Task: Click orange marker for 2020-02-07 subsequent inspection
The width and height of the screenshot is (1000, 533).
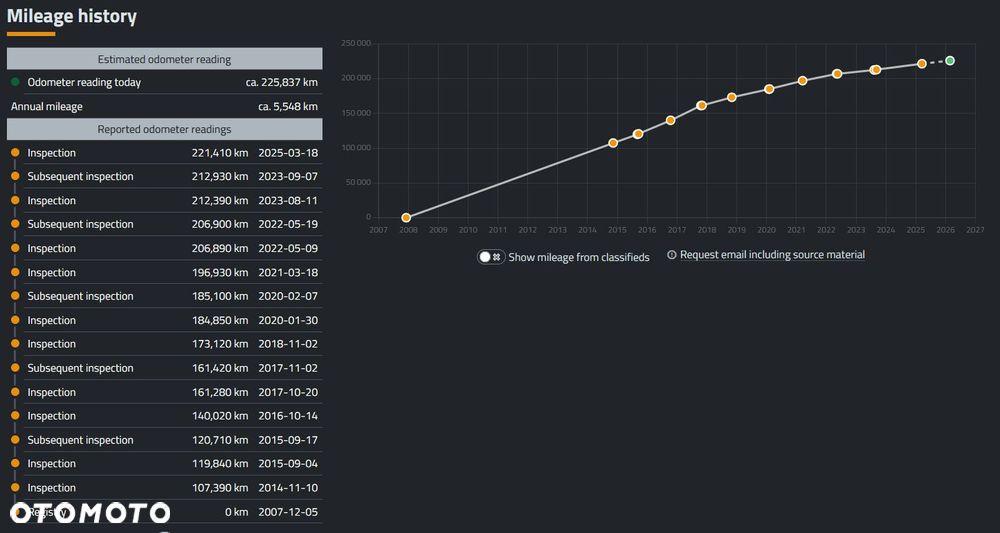Action: click(x=15, y=296)
